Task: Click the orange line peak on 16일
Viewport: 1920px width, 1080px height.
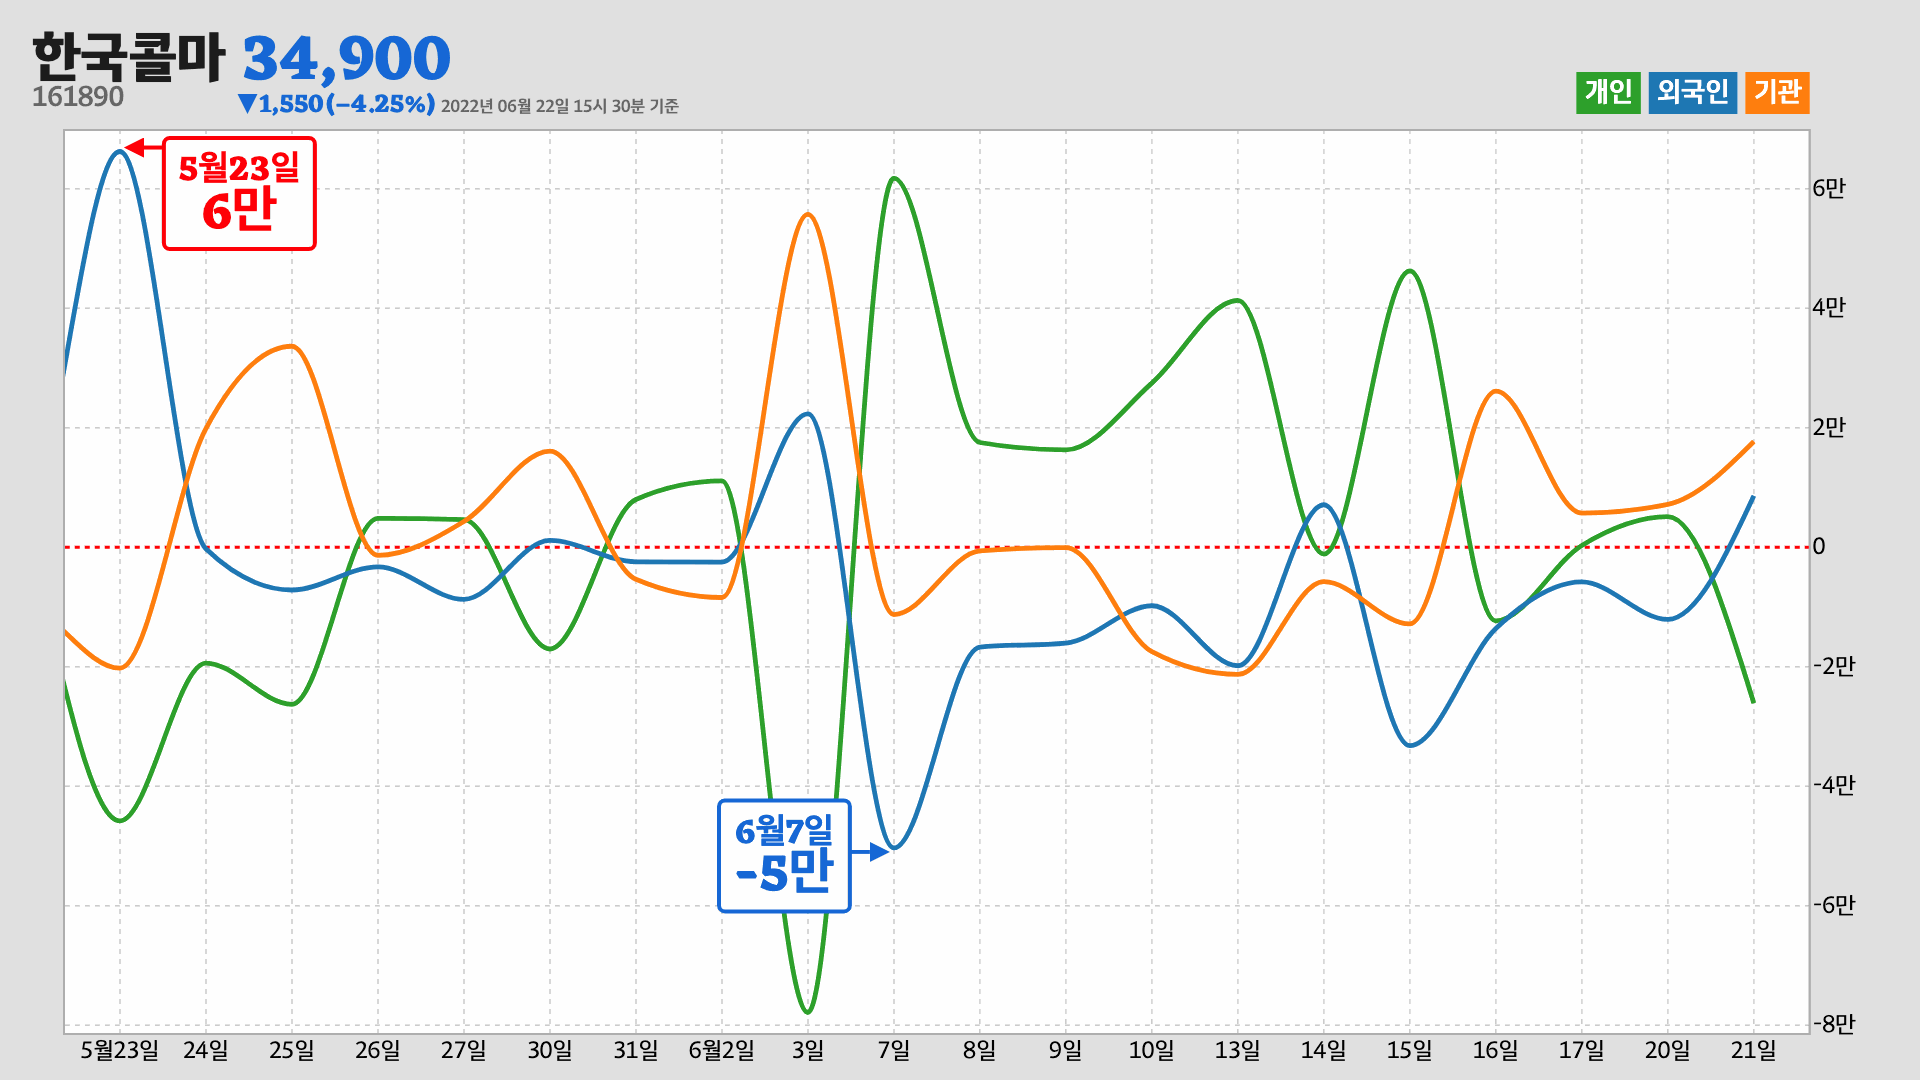Action: 1496,391
